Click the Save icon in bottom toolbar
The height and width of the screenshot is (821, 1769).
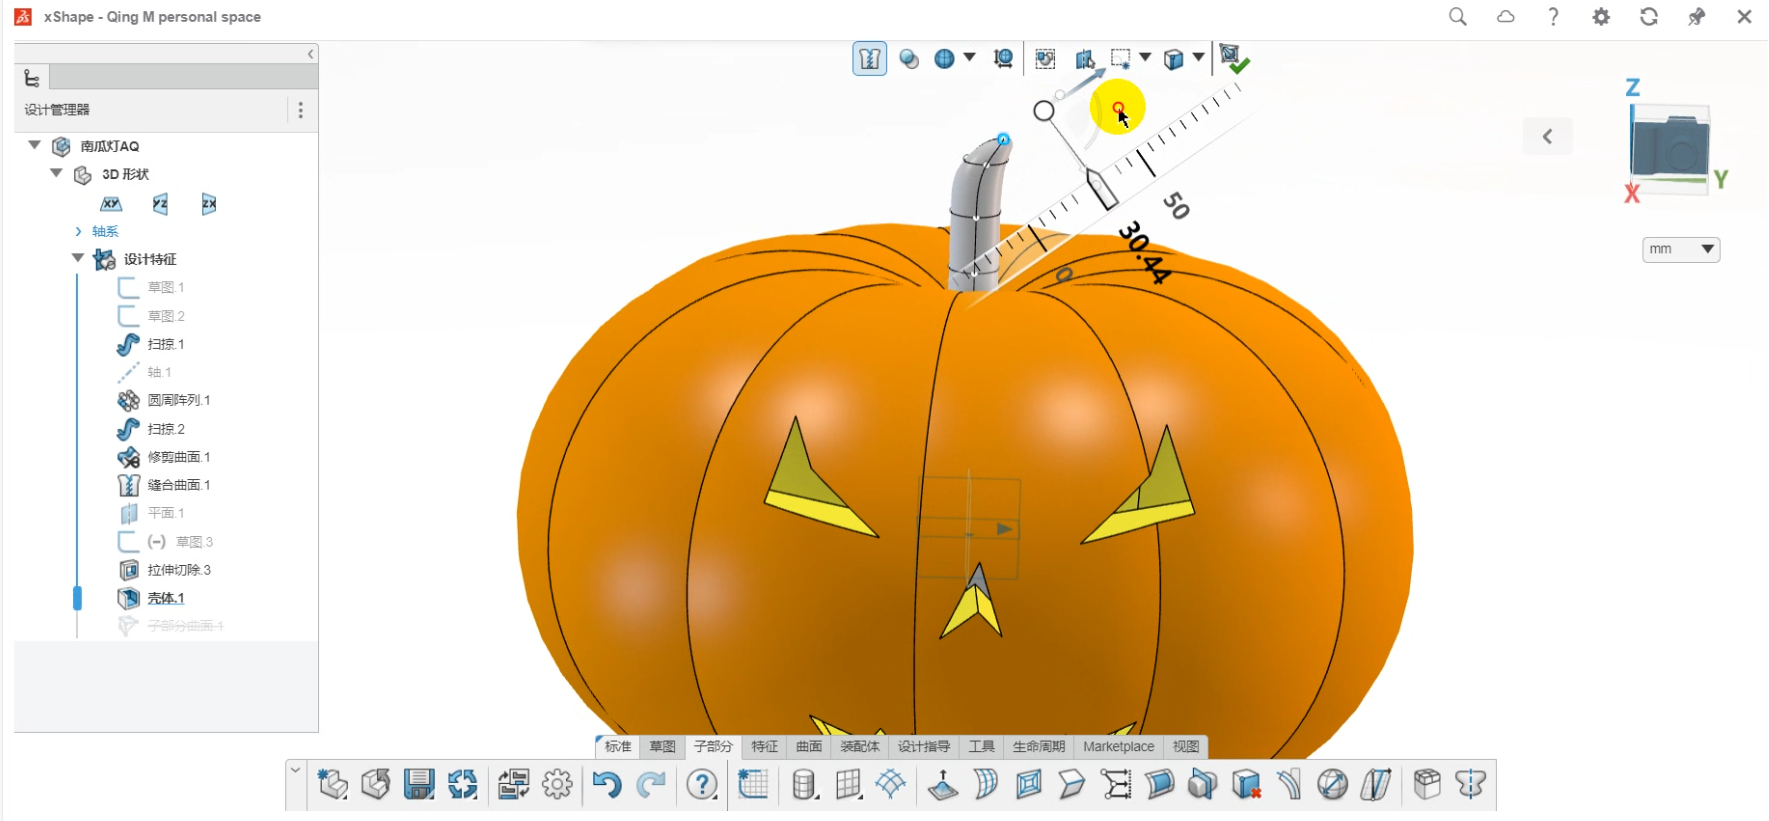[x=419, y=785]
